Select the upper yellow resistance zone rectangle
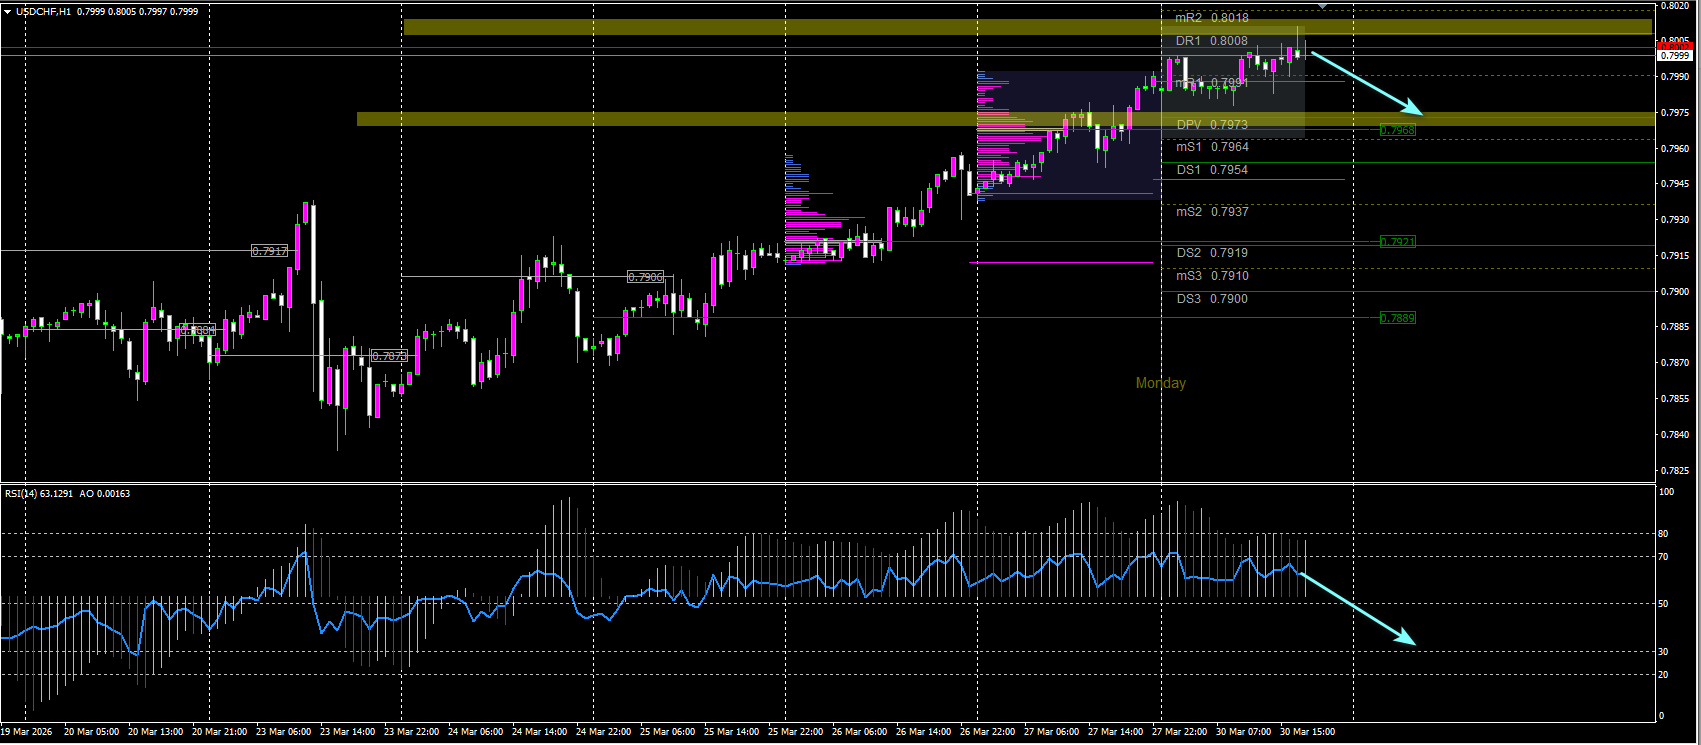This screenshot has width=1701, height=745. tap(1027, 27)
